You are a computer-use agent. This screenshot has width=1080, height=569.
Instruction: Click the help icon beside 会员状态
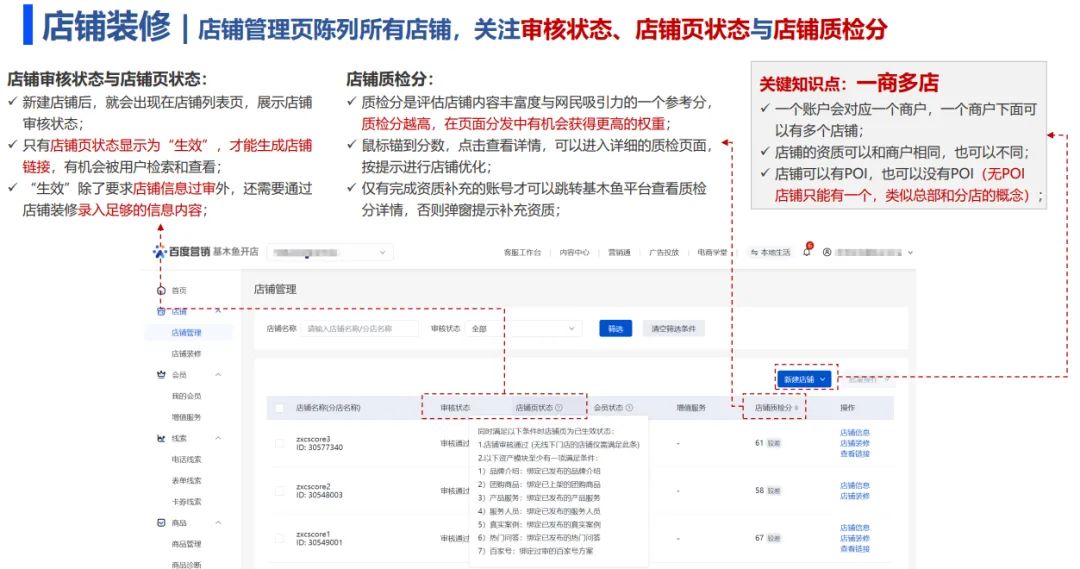click(x=628, y=408)
